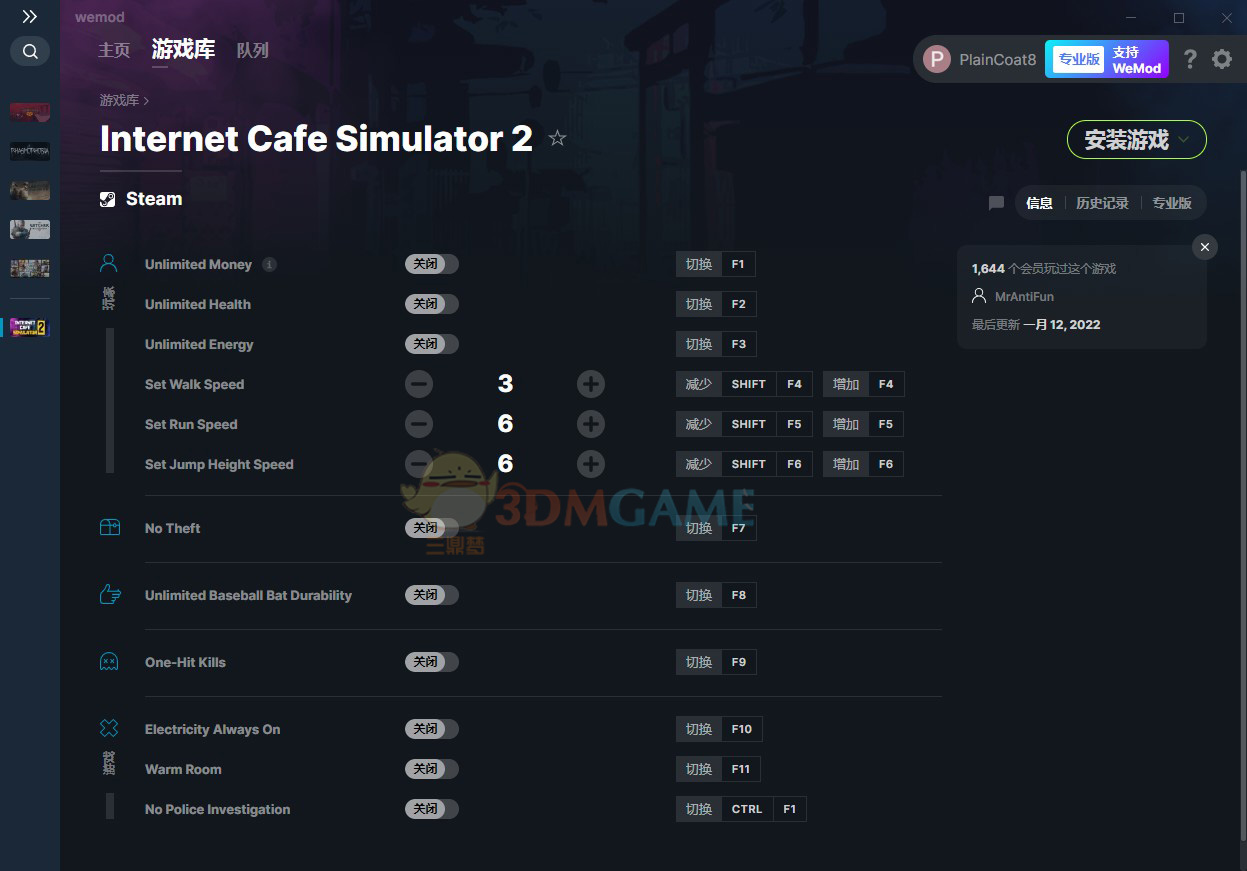Screen dimensions: 1247x871
Task: Increase Set Run Speed with plus
Action: [x=591, y=424]
